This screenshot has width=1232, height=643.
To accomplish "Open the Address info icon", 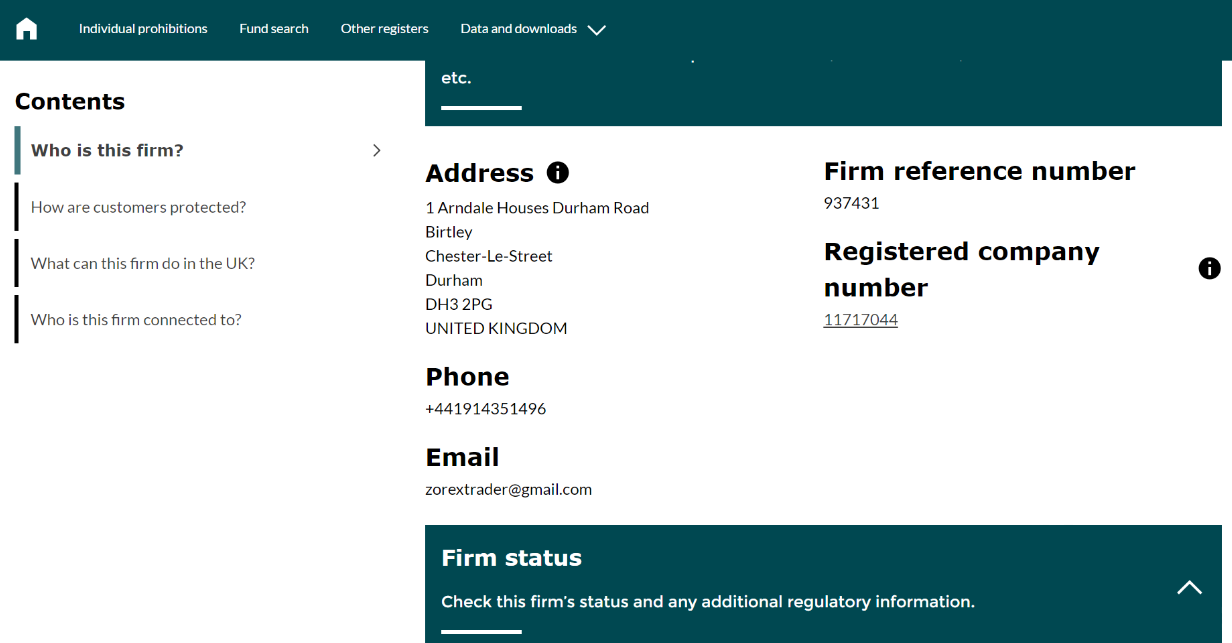I will tap(558, 173).
